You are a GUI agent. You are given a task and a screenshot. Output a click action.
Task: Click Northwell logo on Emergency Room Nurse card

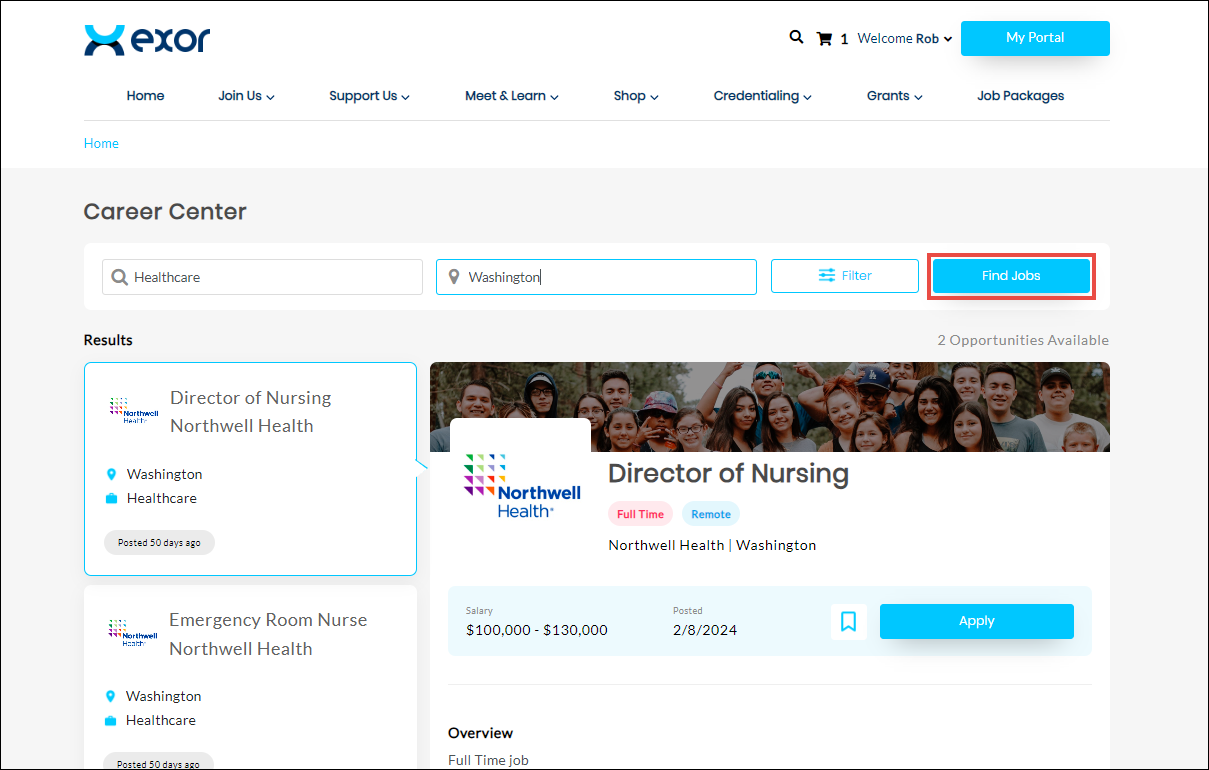tap(133, 634)
